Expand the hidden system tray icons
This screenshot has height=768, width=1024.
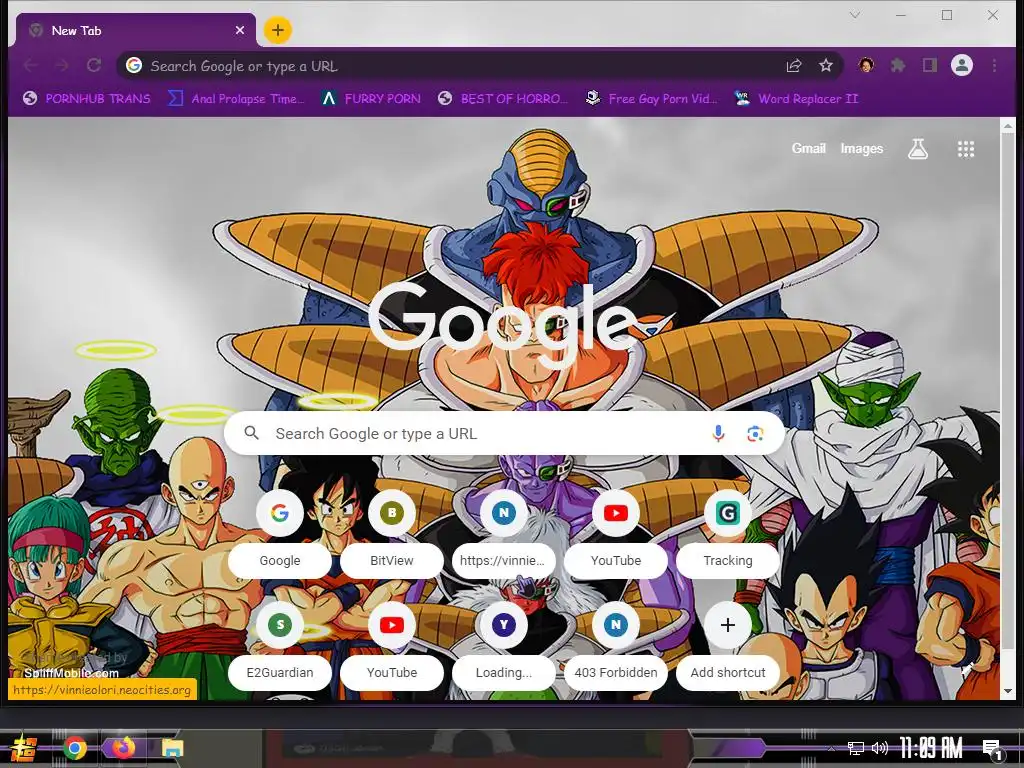pyautogui.click(x=831, y=748)
